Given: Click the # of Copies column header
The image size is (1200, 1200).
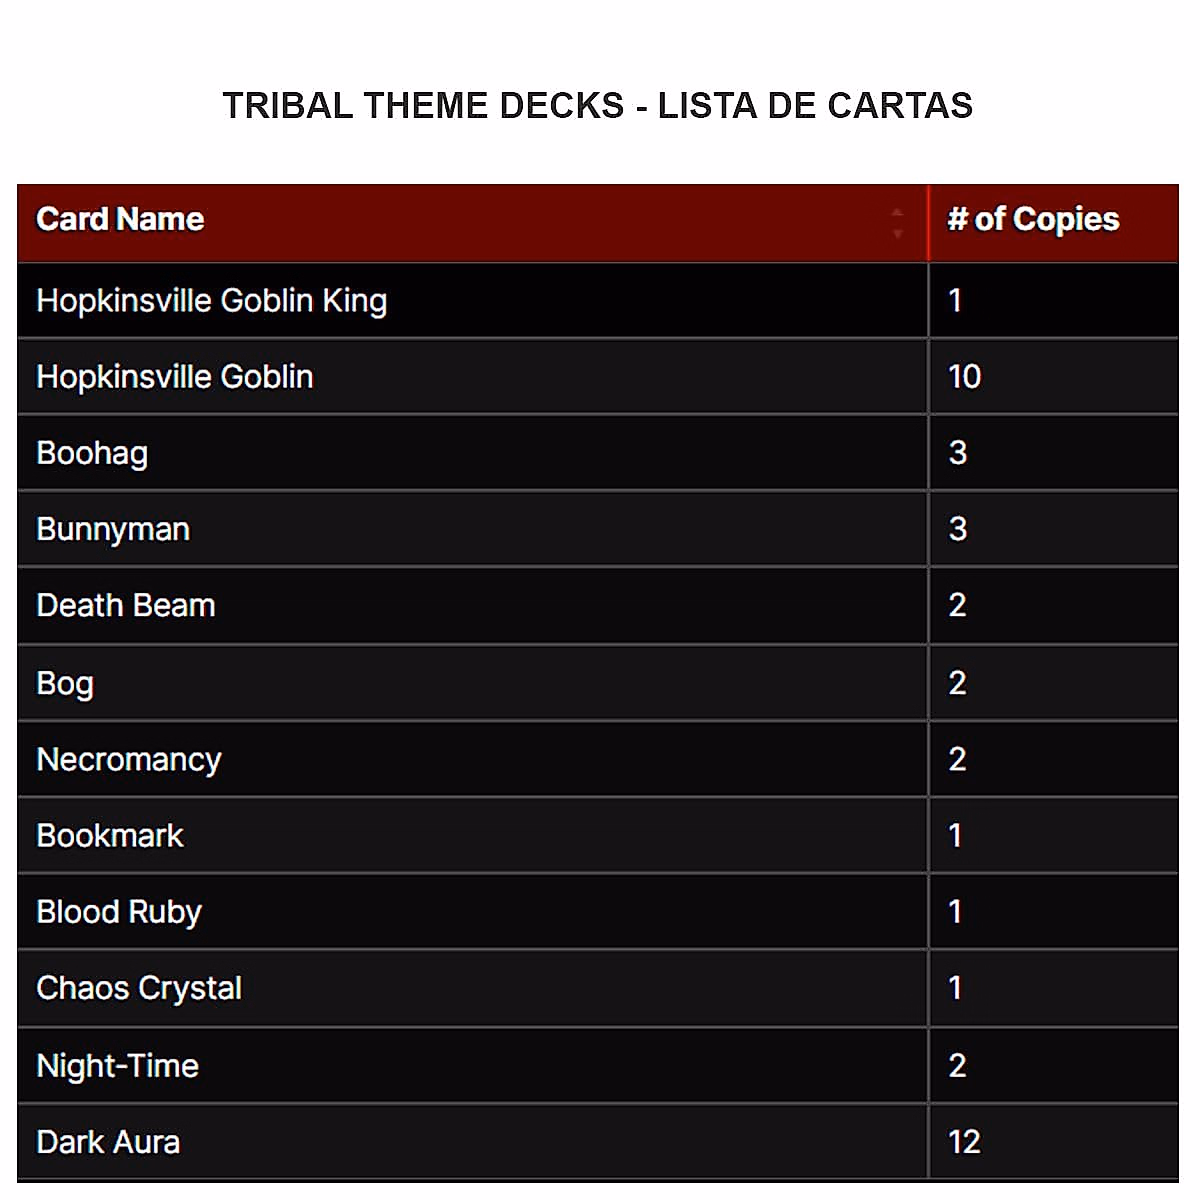Looking at the screenshot, I should pos(1033,220).
